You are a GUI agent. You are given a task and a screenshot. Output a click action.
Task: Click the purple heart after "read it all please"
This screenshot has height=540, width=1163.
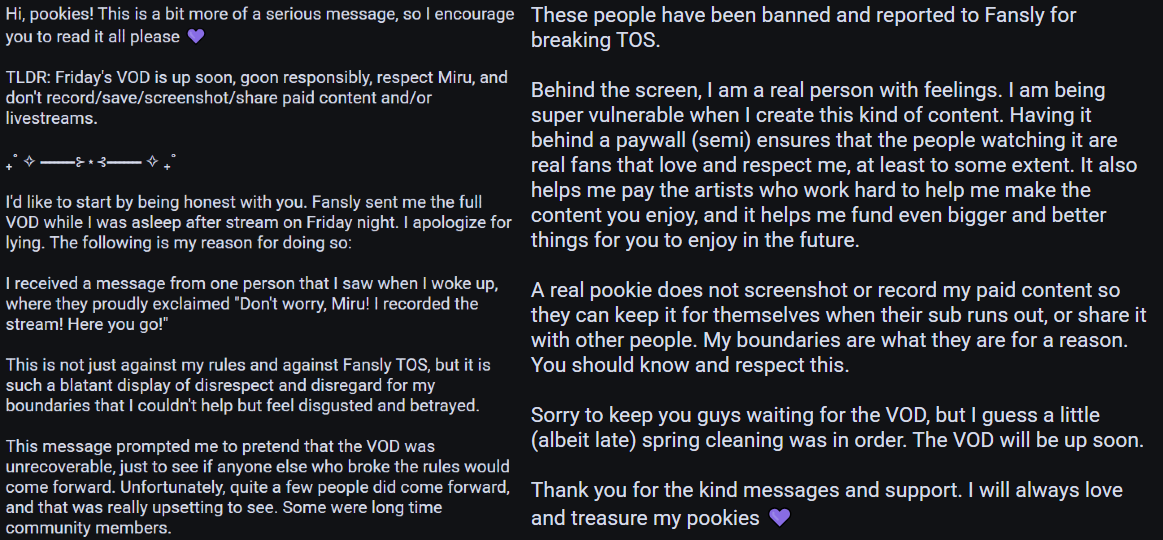click(x=196, y=37)
